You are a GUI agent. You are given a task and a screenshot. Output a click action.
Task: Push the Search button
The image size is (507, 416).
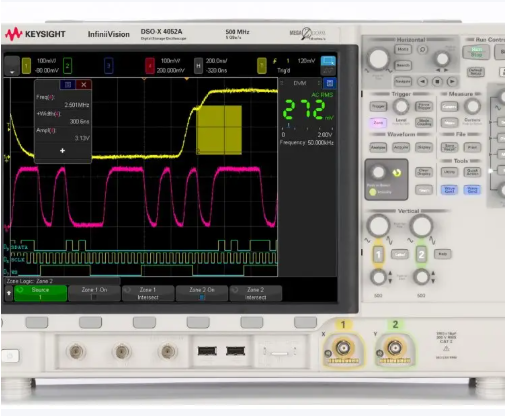(403, 65)
